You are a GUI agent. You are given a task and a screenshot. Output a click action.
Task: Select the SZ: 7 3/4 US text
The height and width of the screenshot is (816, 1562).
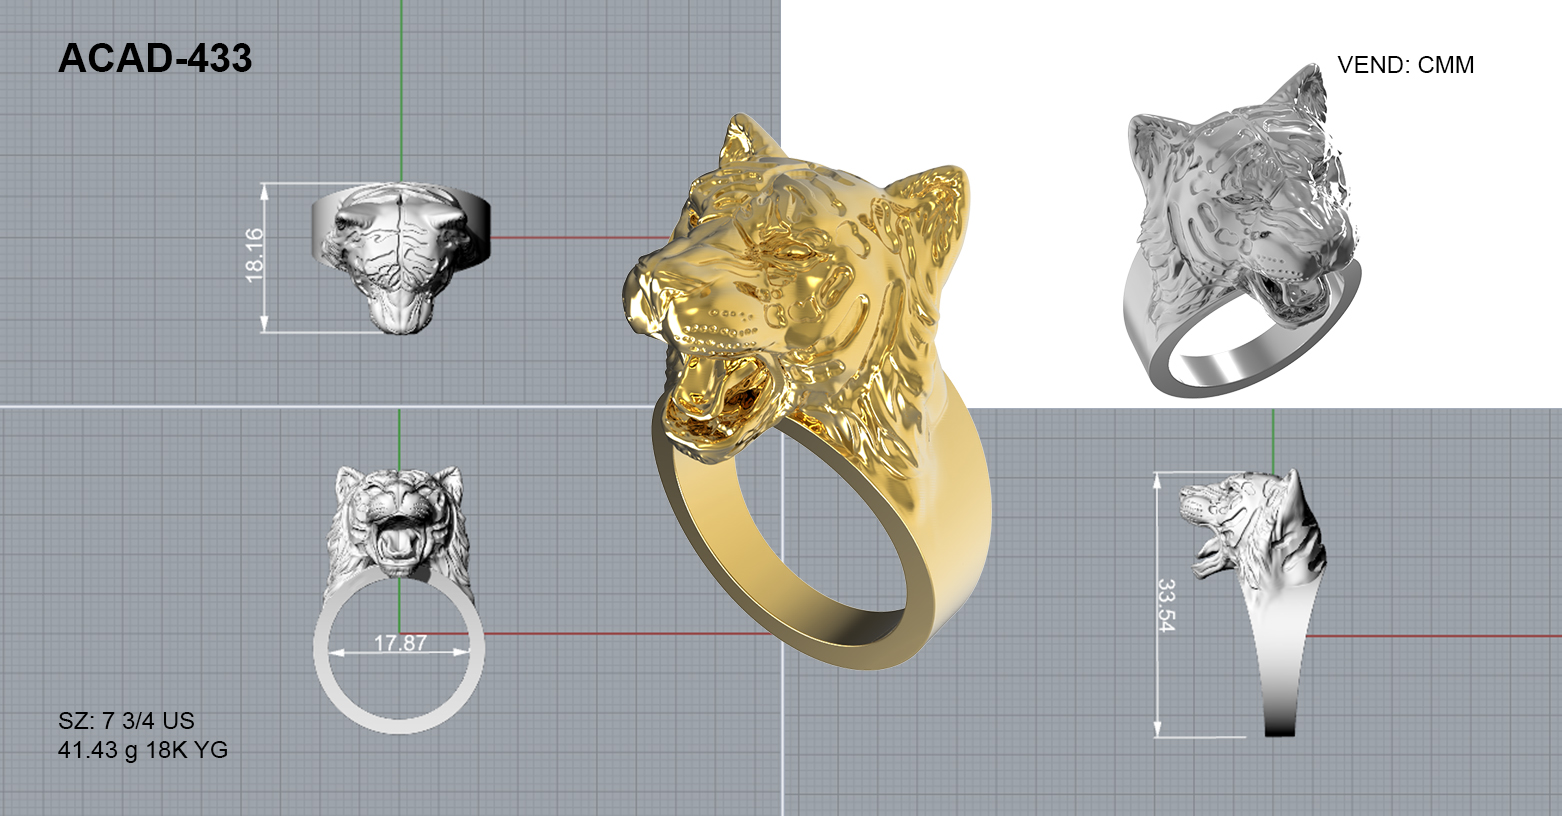pos(126,721)
